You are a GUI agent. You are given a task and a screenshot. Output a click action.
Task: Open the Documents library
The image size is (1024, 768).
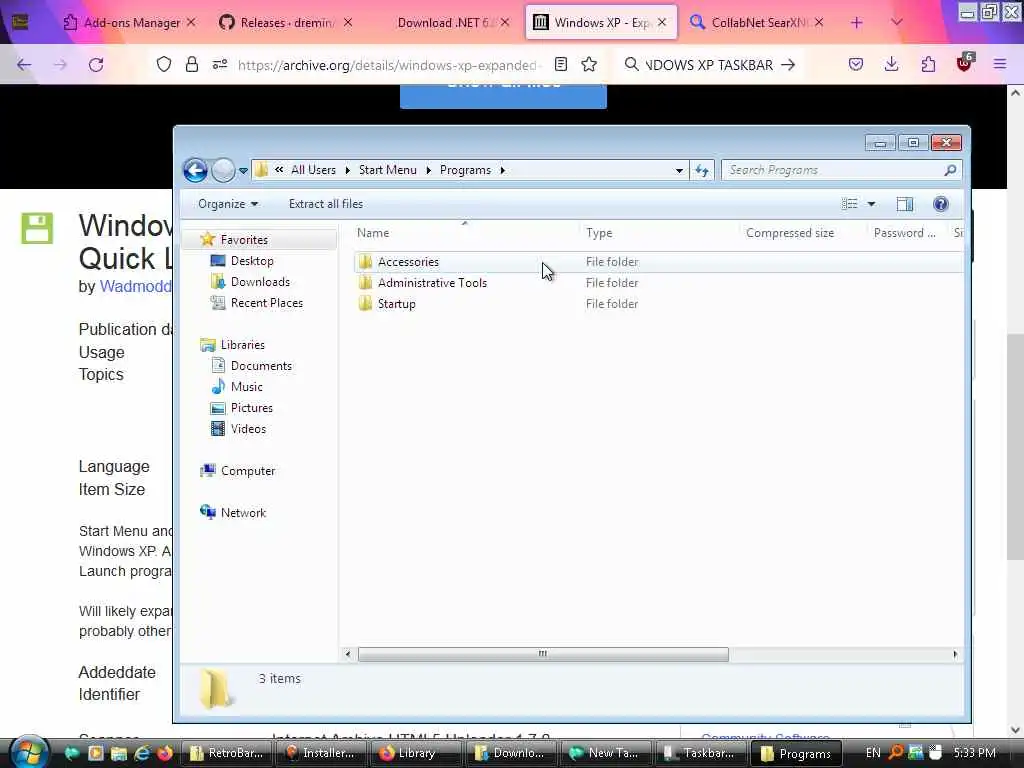tap(261, 366)
